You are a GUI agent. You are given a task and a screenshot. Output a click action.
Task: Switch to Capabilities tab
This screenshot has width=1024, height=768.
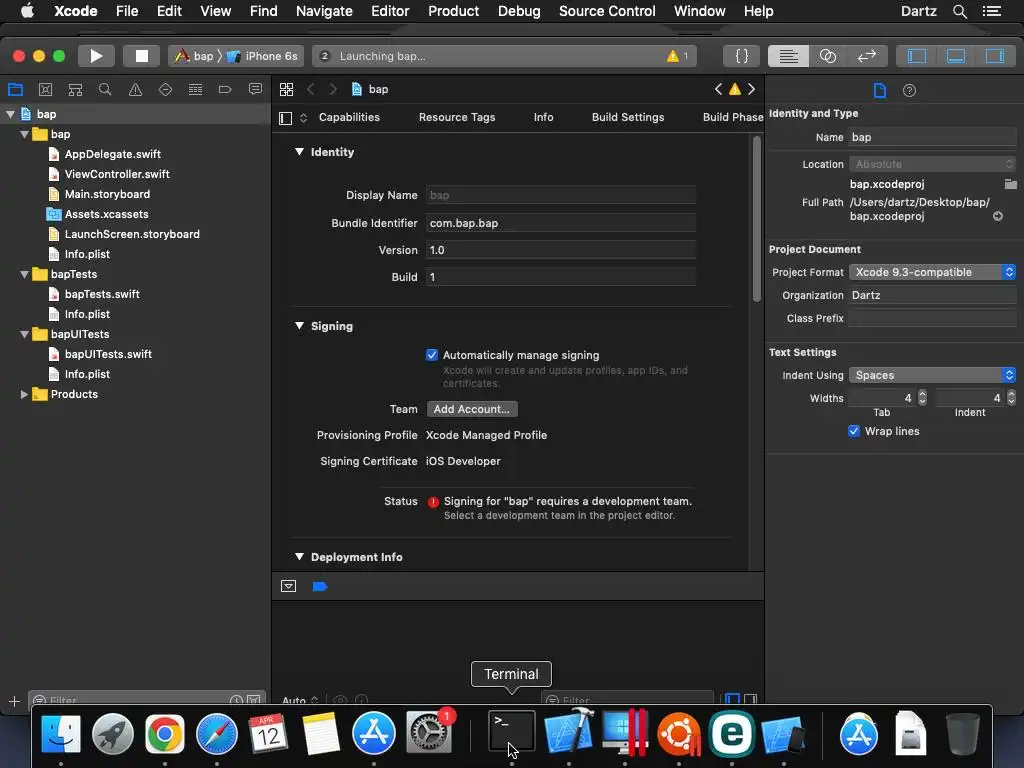tap(349, 118)
